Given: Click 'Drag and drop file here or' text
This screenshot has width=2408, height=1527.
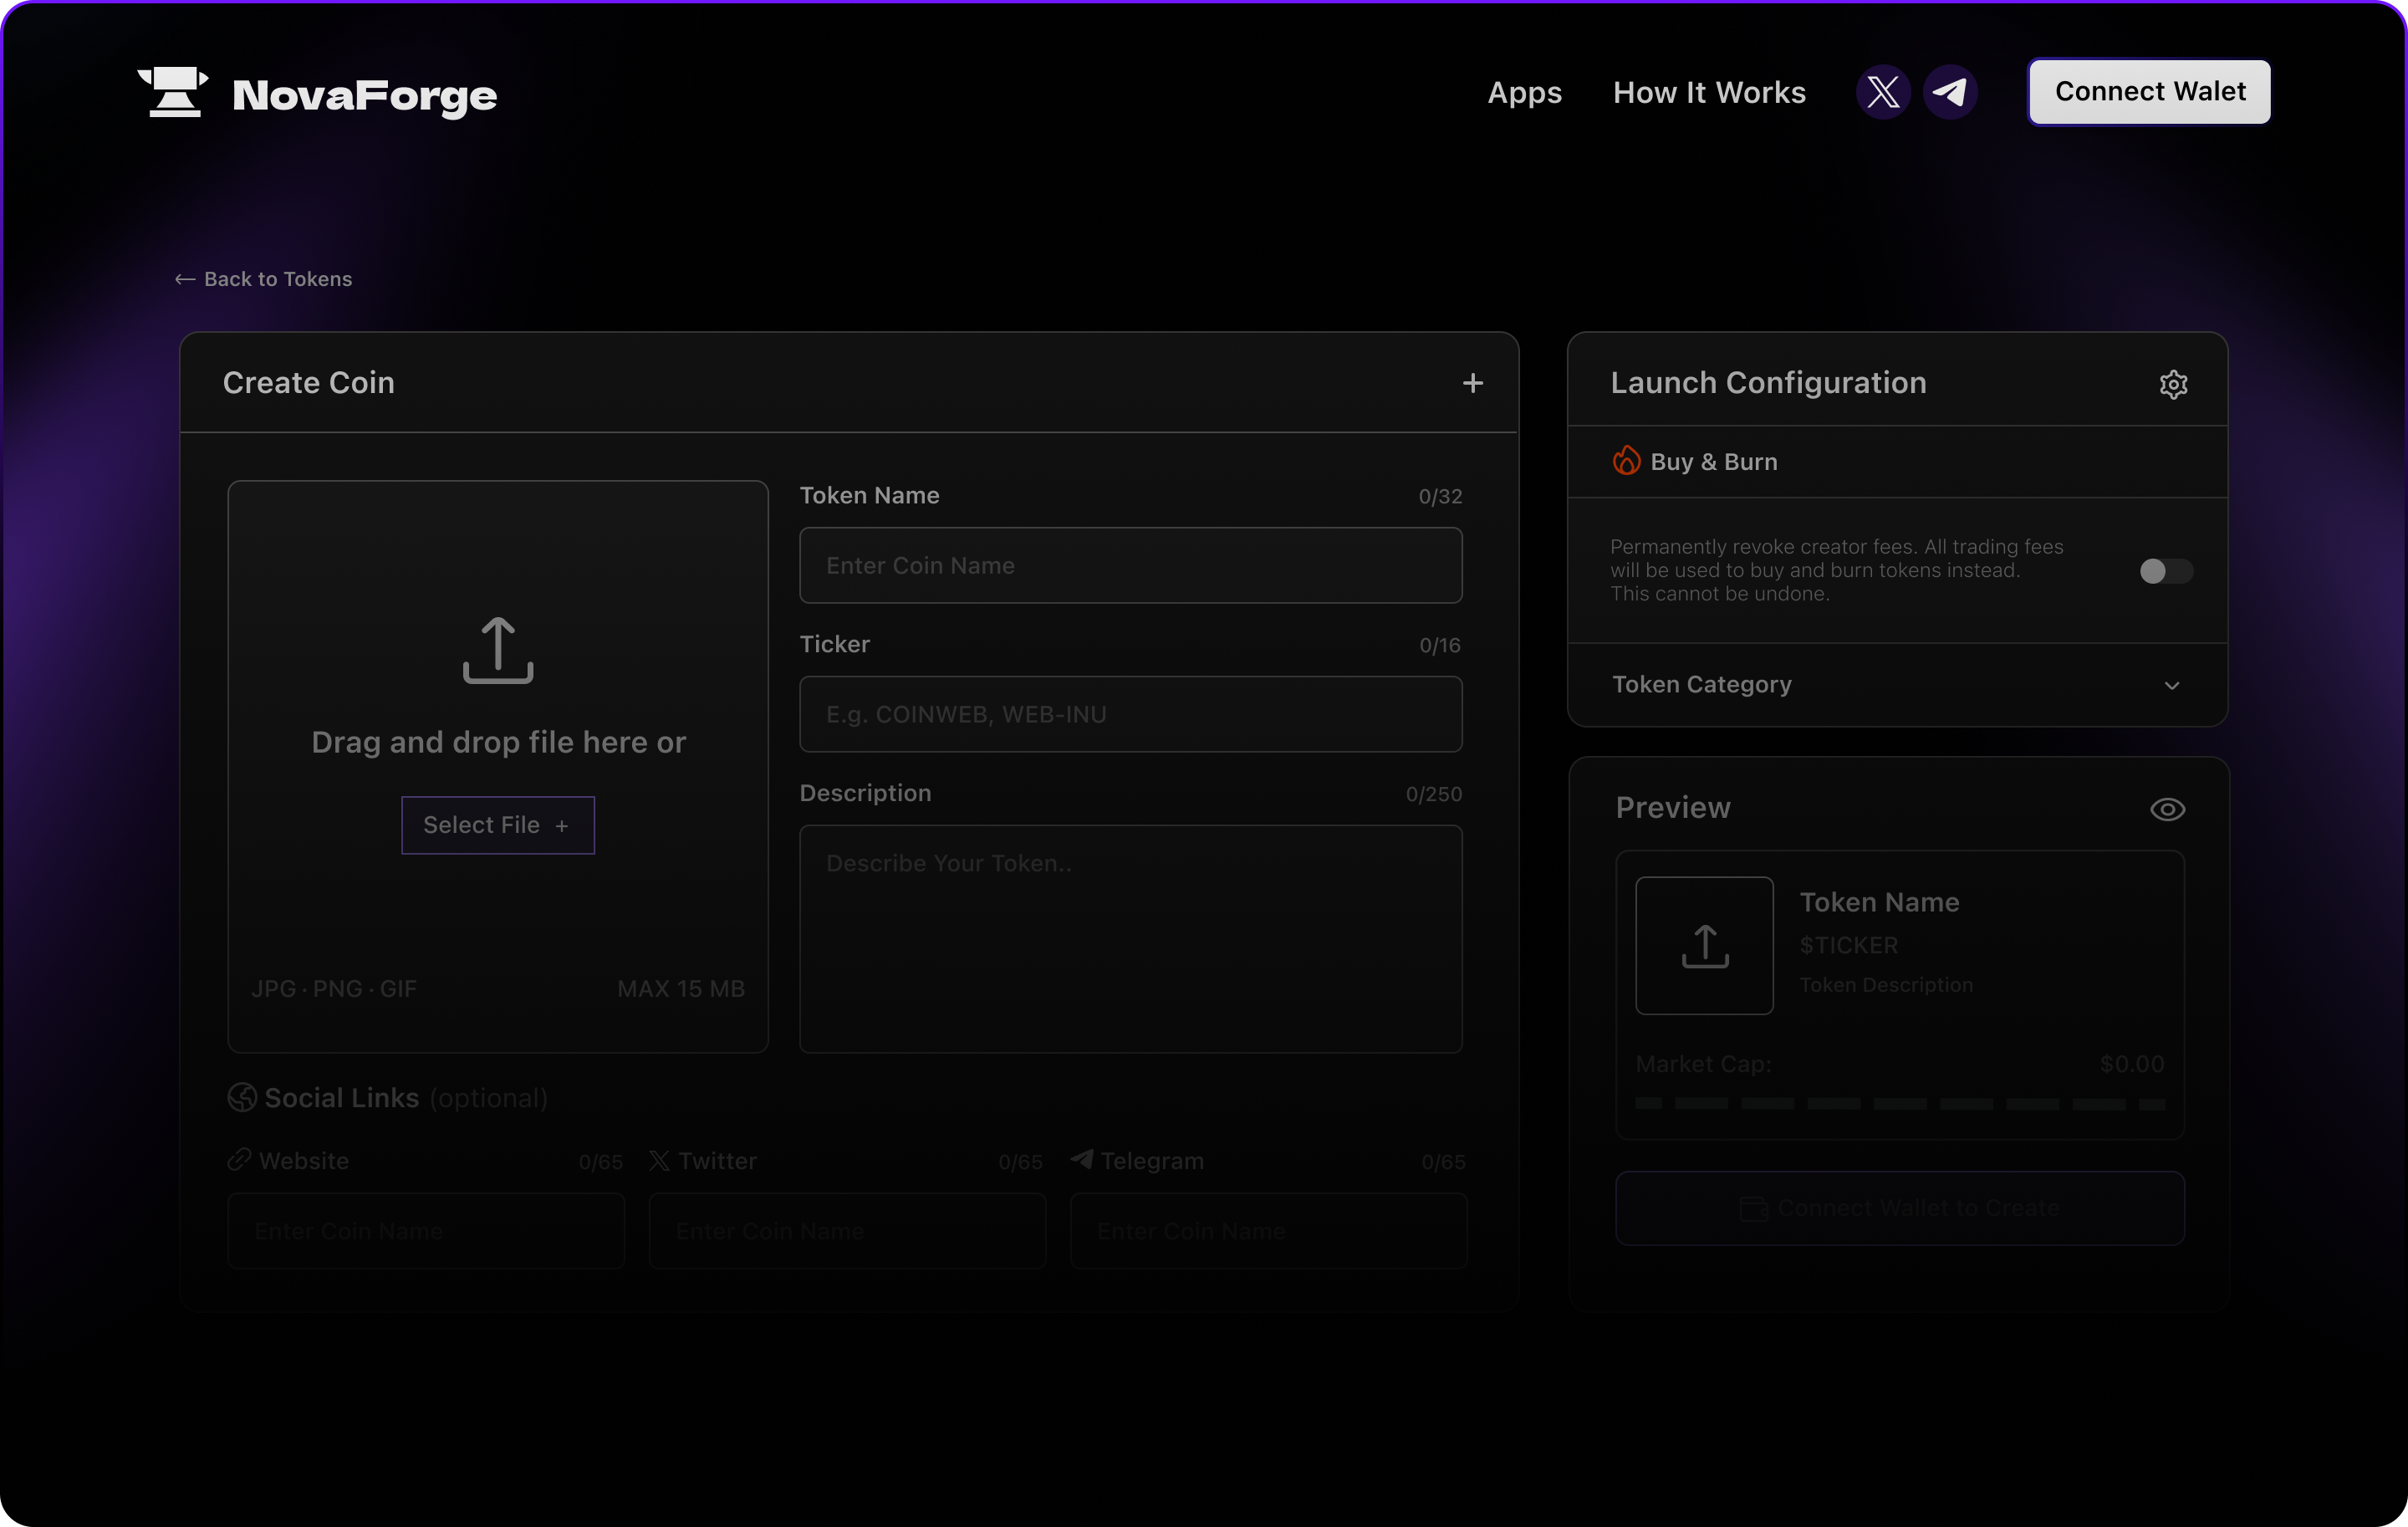Looking at the screenshot, I should [x=498, y=742].
